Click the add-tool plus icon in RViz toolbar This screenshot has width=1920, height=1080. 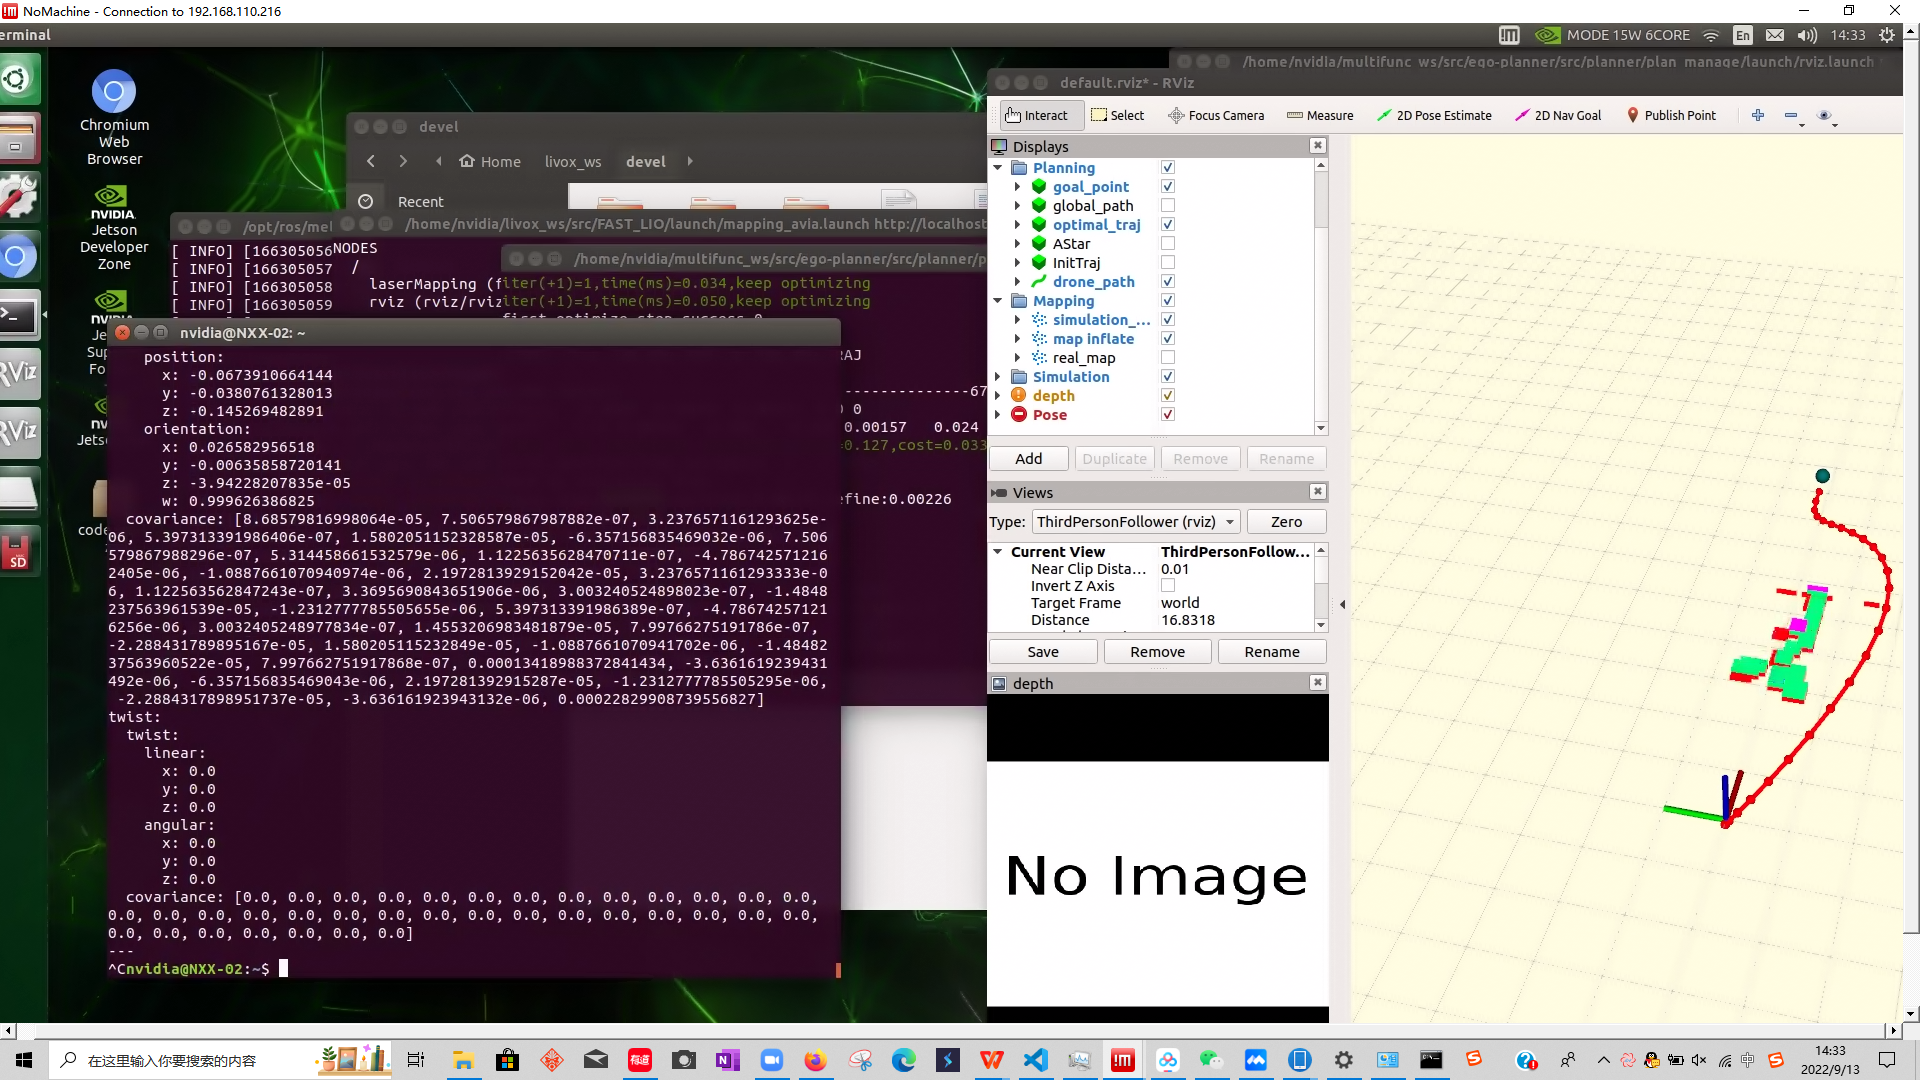tap(1758, 115)
